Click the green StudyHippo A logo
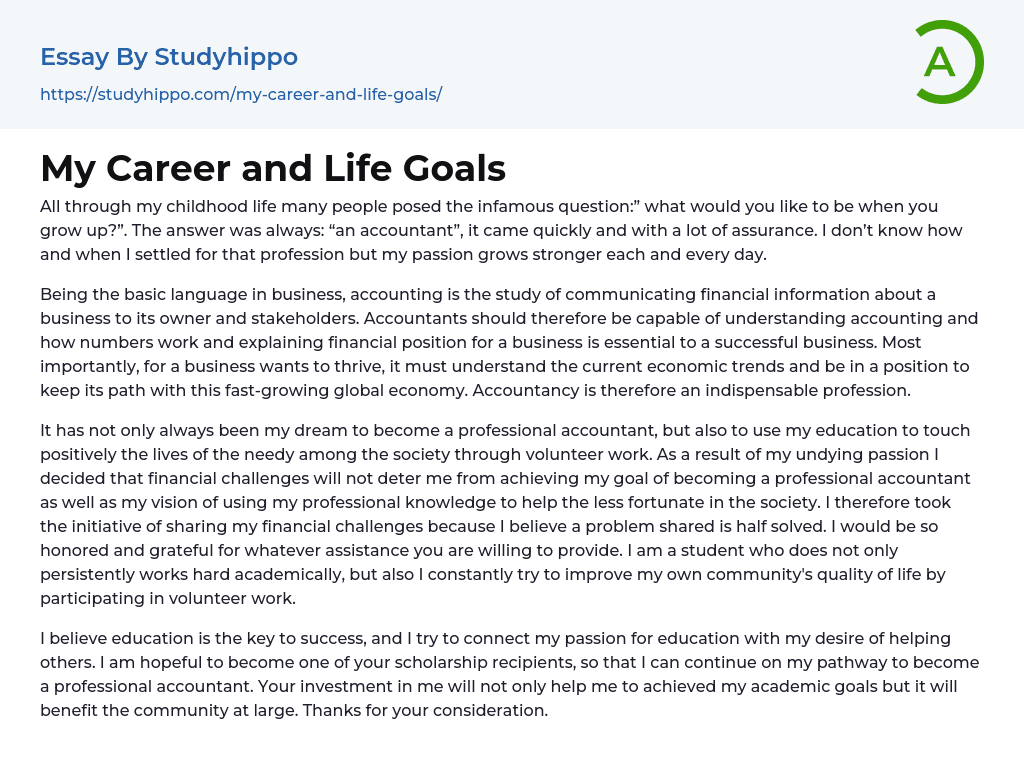Screen dimensions: 1024x779 [x=948, y=62]
